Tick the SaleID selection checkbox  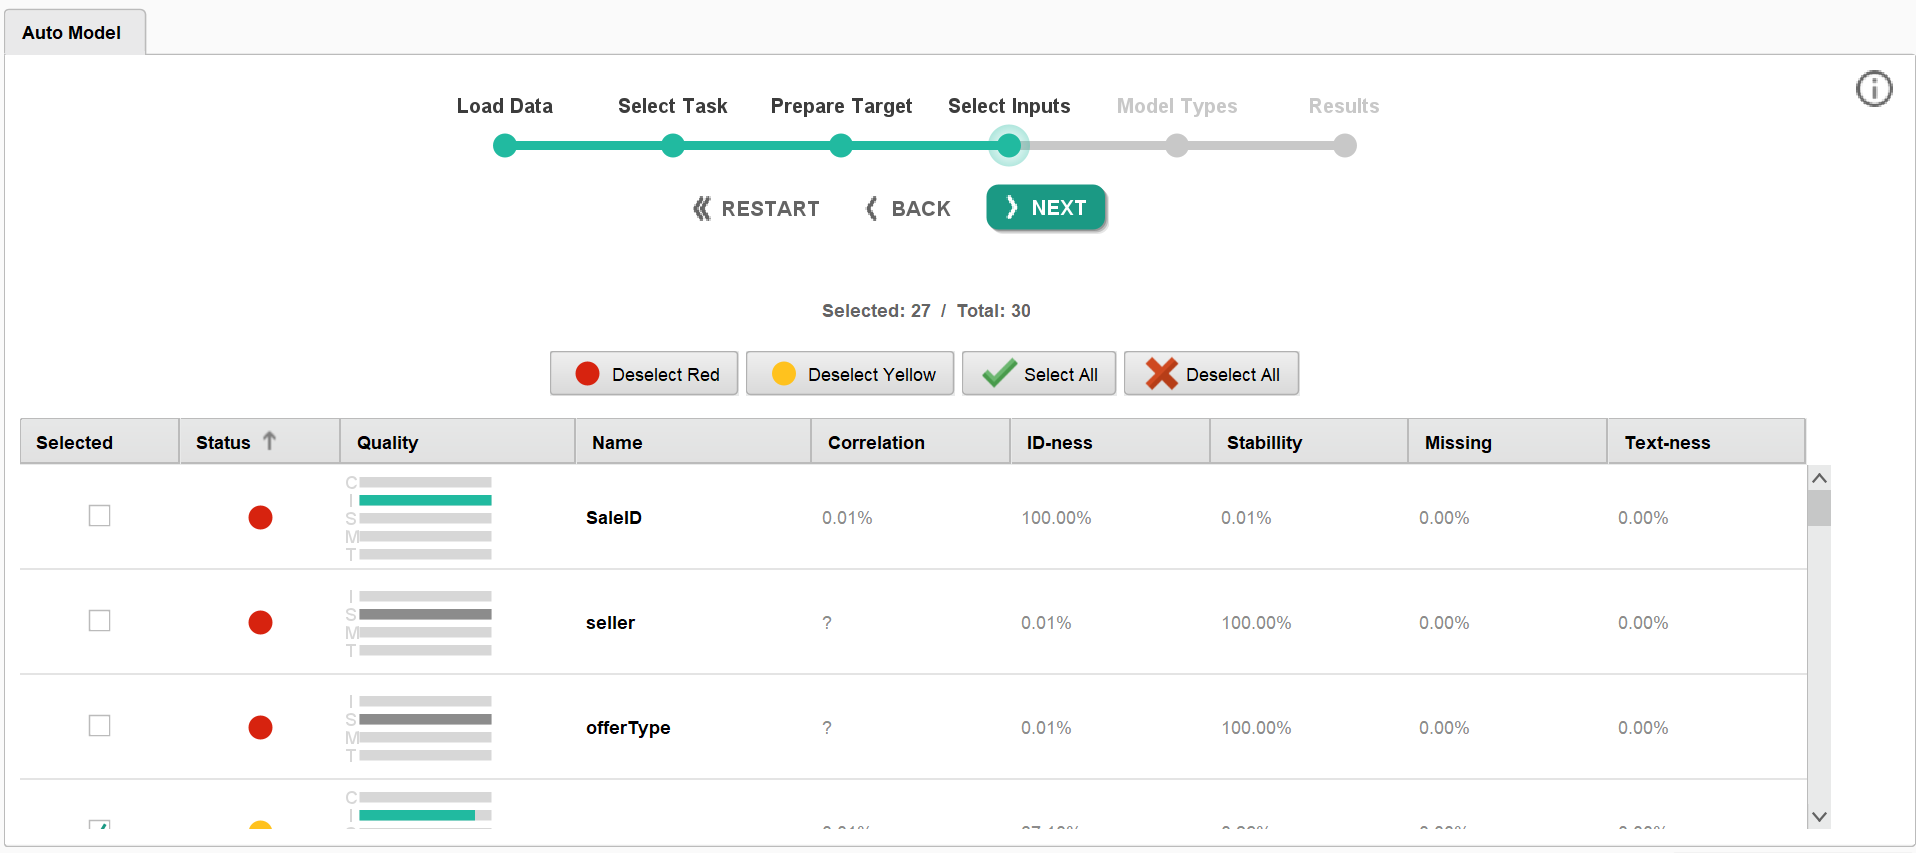[x=100, y=516]
